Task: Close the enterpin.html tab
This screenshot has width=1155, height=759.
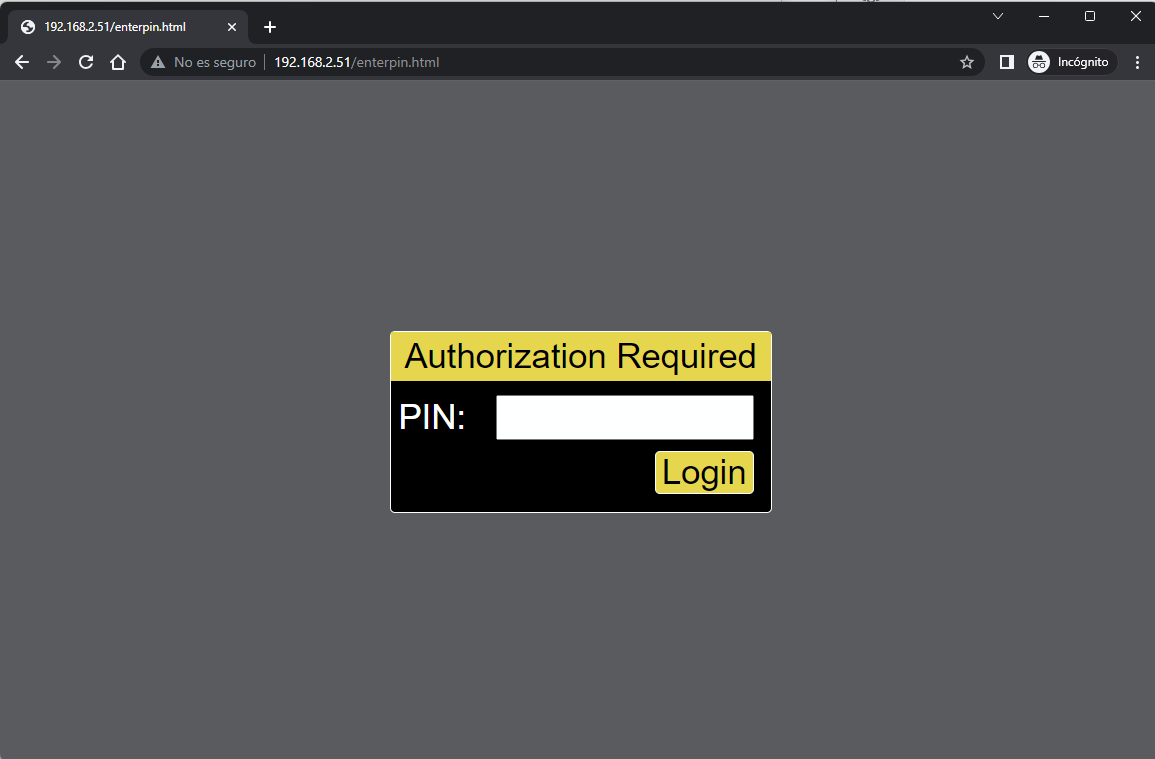Action: click(x=232, y=27)
